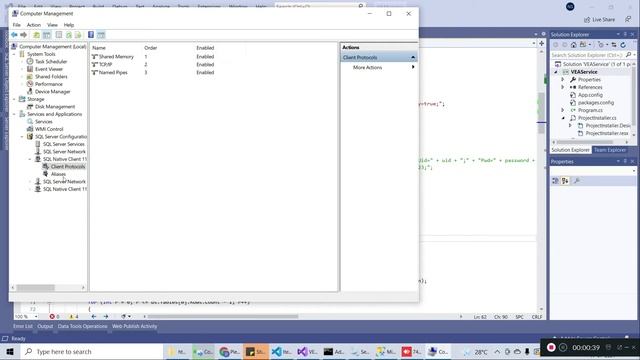Image resolution: width=640 pixels, height=360 pixels.
Task: Expand the References node in Solution Explorer
Action: pyautogui.click(x=562, y=87)
